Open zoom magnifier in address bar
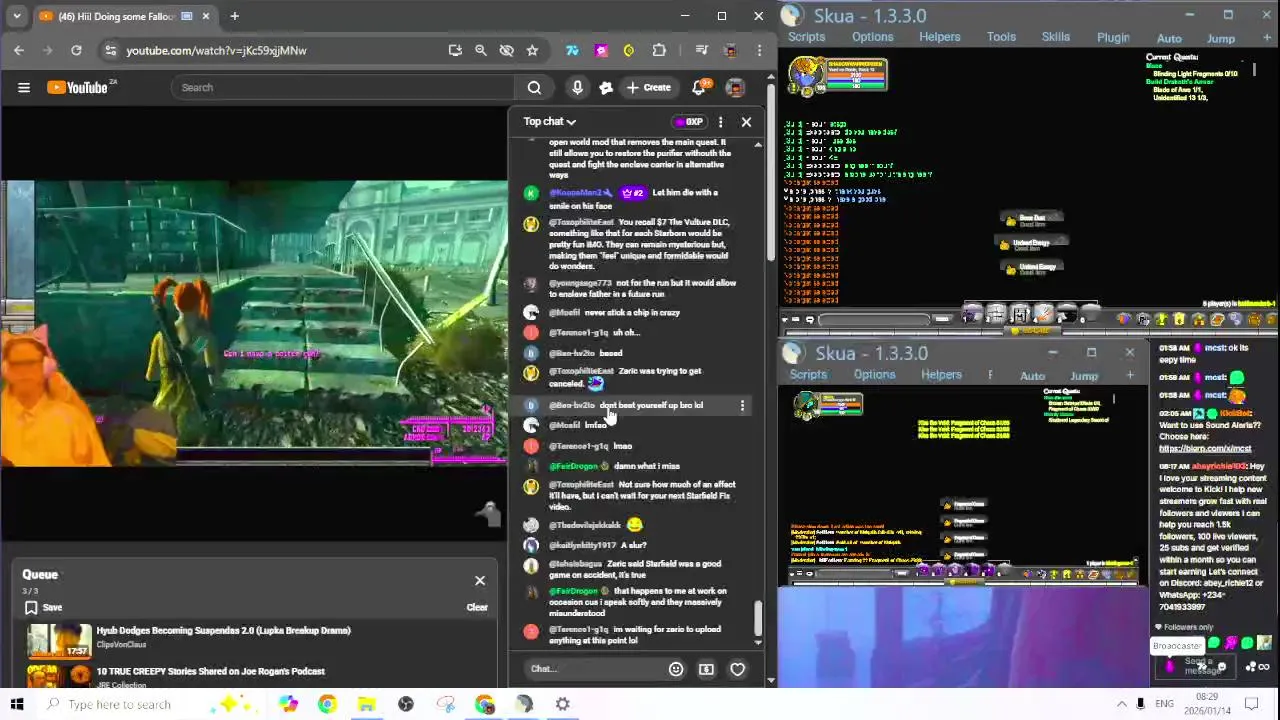The width and height of the screenshot is (1280, 720). coord(481,50)
